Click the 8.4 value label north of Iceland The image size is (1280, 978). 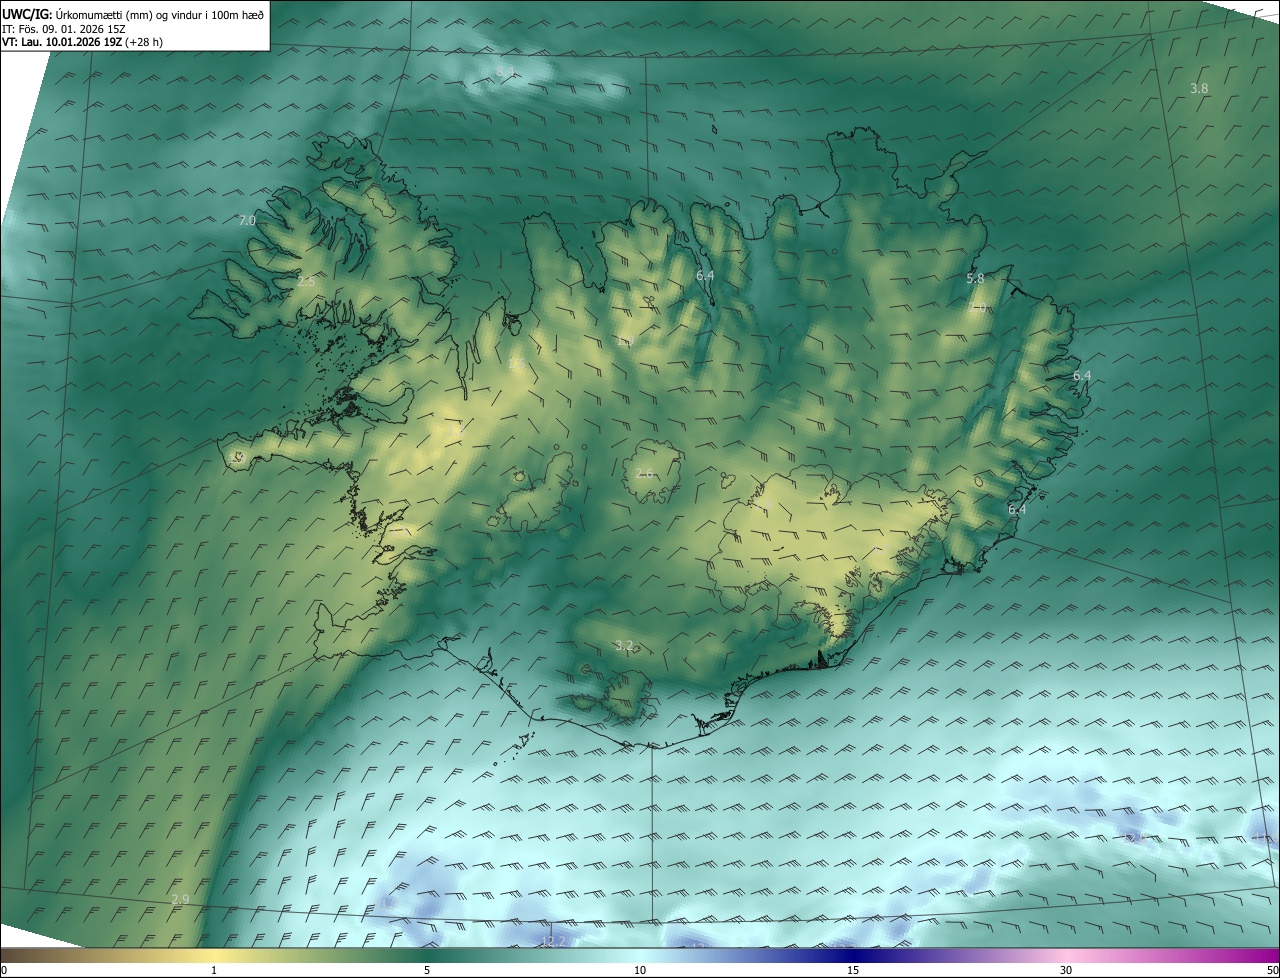coord(505,71)
